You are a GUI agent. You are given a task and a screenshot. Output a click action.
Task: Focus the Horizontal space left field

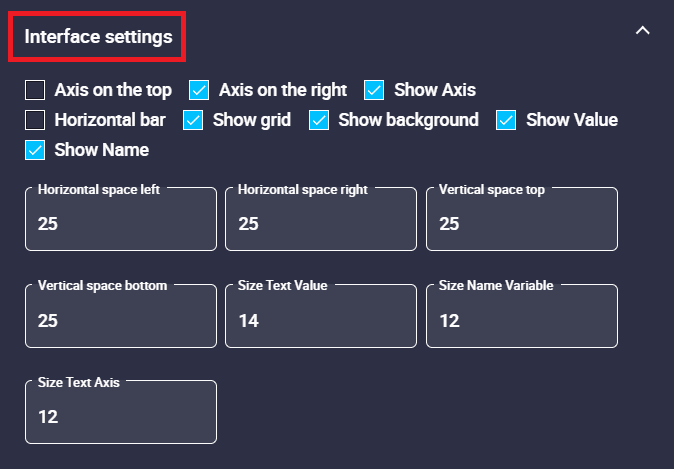click(x=121, y=223)
